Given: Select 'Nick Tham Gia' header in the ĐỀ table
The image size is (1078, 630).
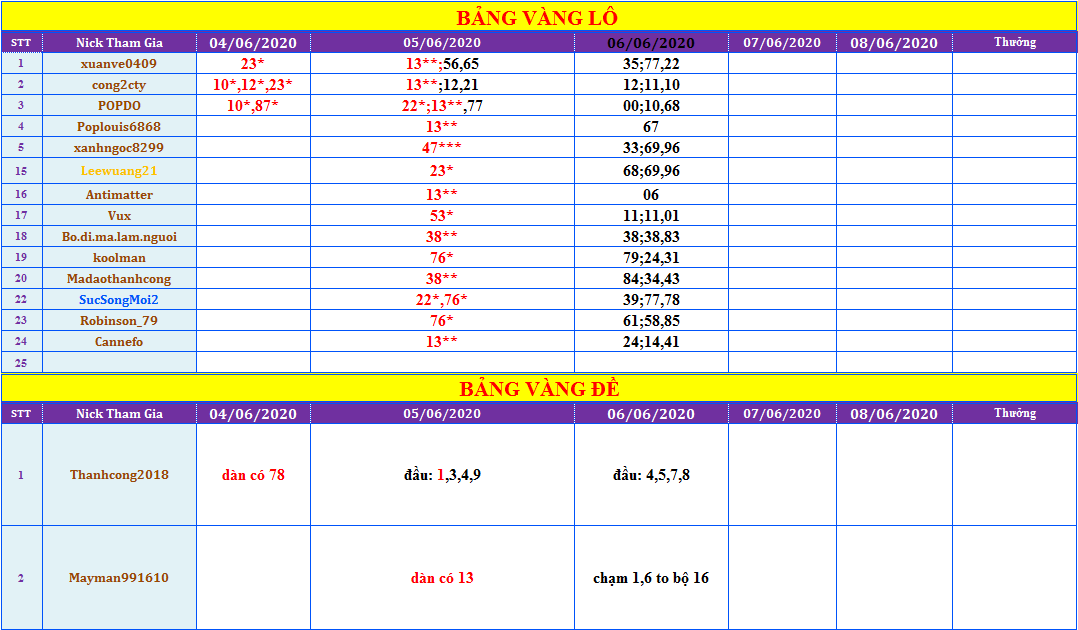Looking at the screenshot, I should click(120, 414).
